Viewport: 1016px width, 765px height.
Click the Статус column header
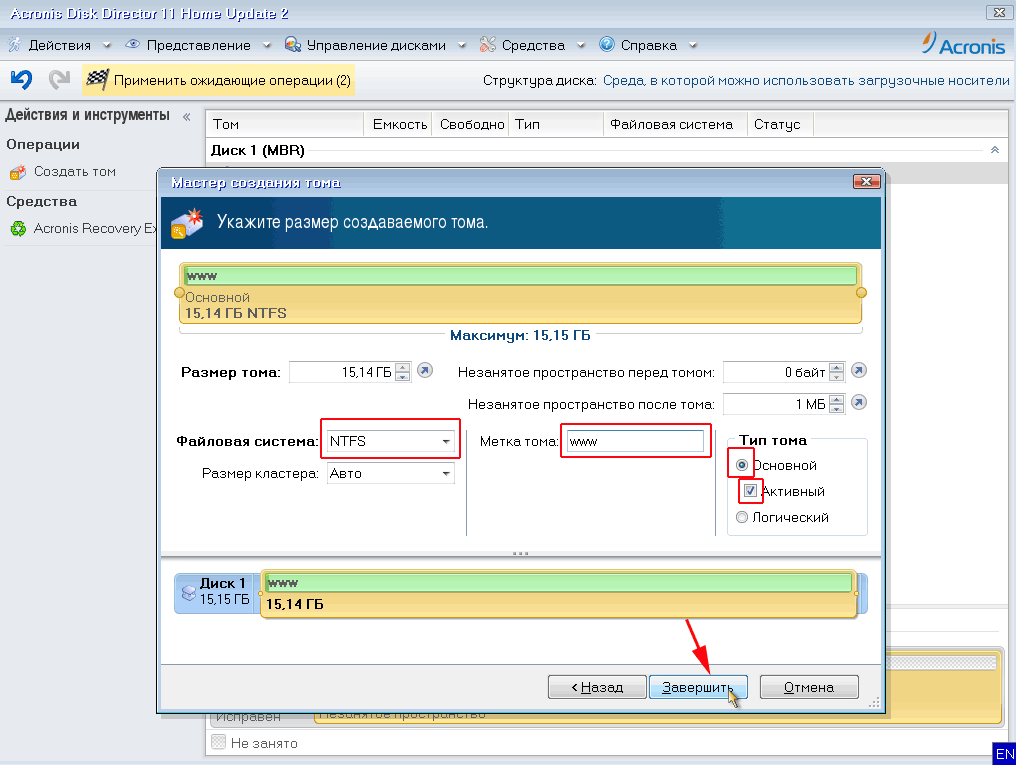tap(780, 124)
